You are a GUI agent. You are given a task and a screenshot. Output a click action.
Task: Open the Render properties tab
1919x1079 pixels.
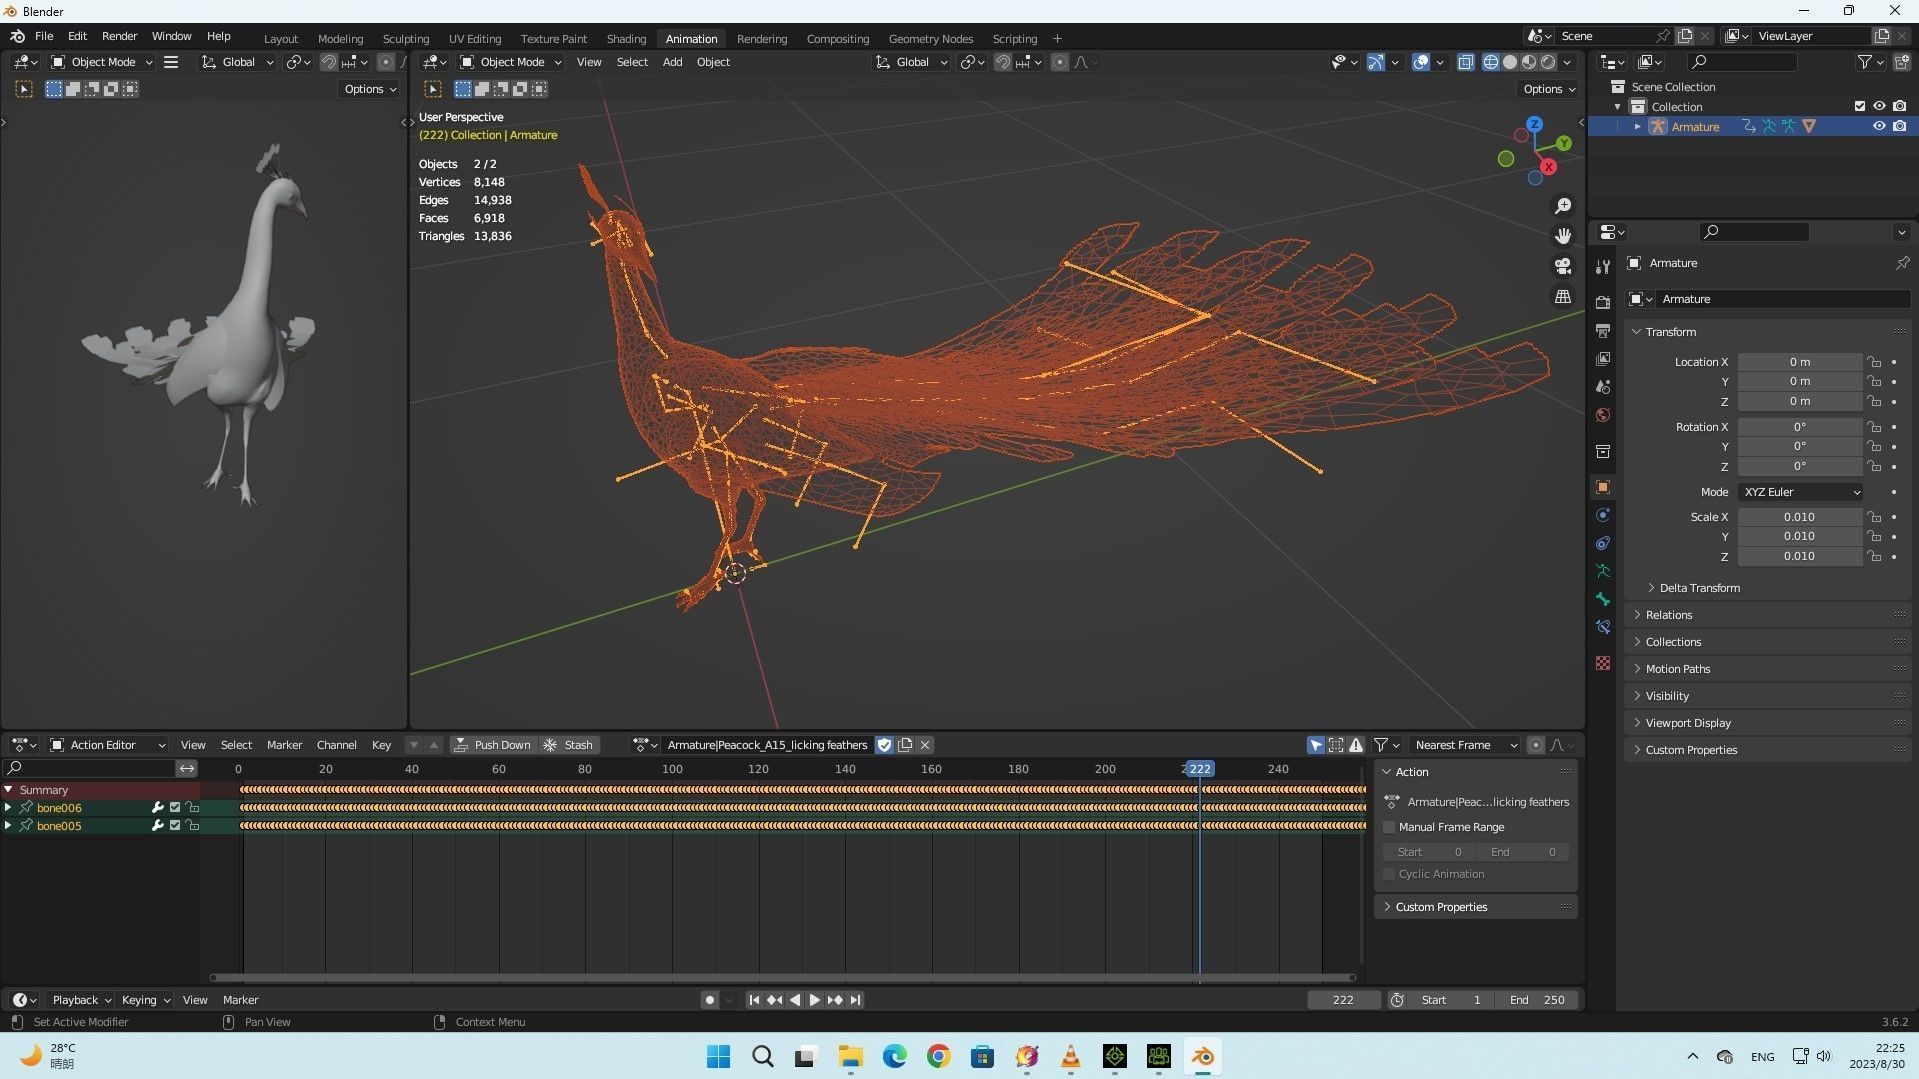pyautogui.click(x=1603, y=302)
